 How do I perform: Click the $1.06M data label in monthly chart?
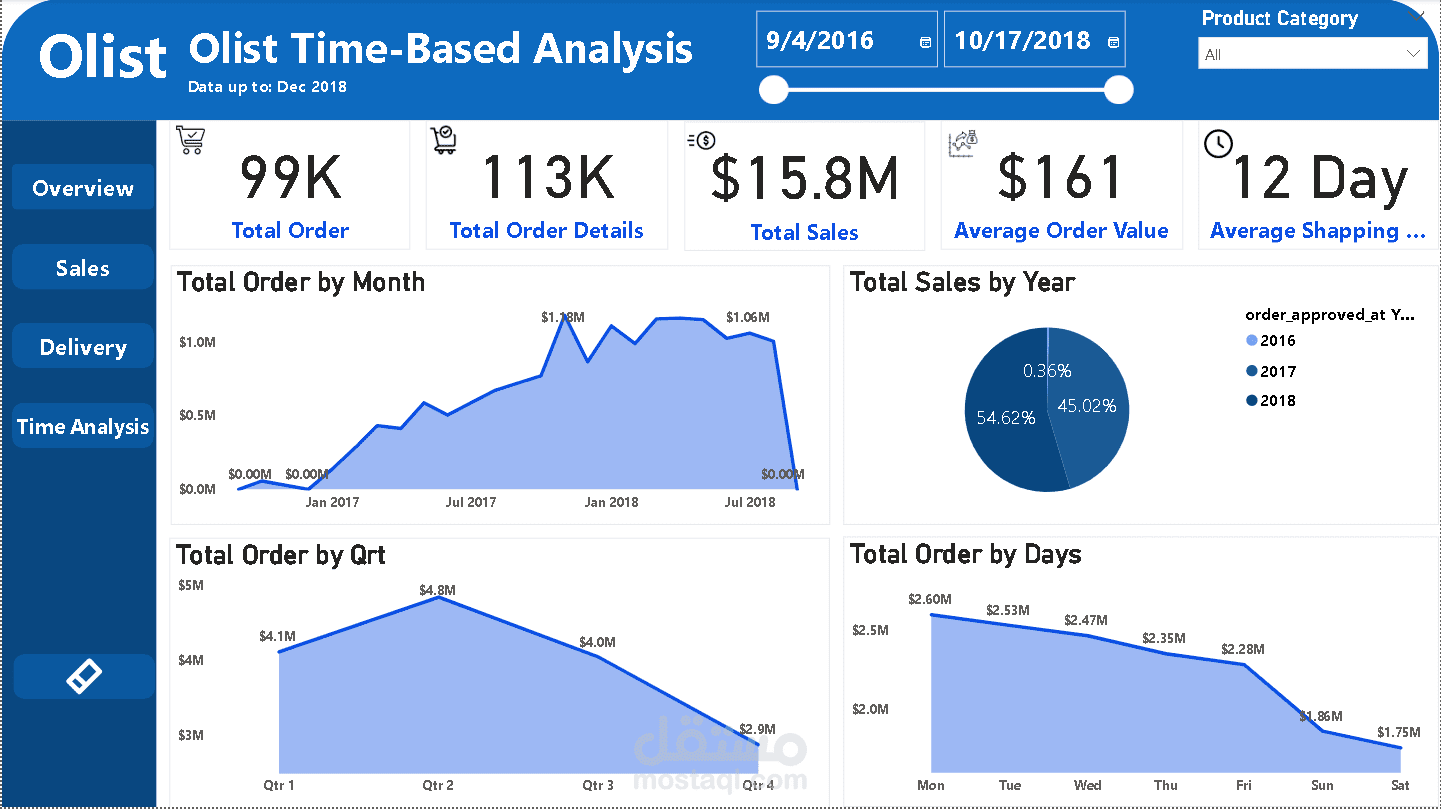(748, 317)
